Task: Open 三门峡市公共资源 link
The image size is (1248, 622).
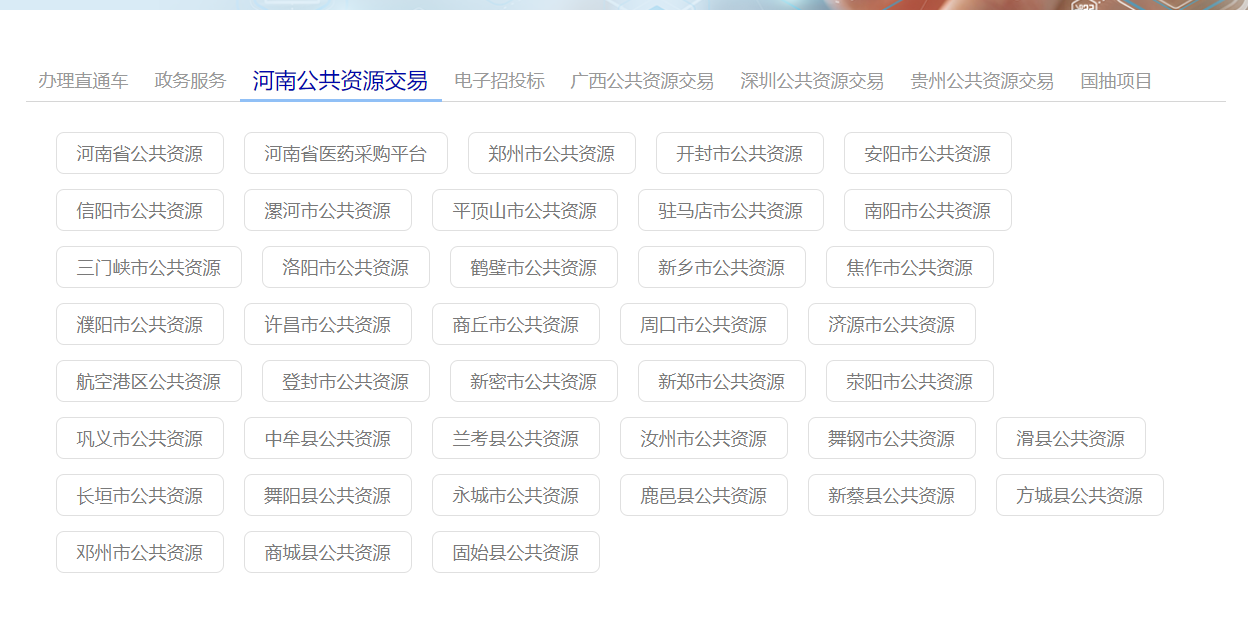Action: click(149, 268)
